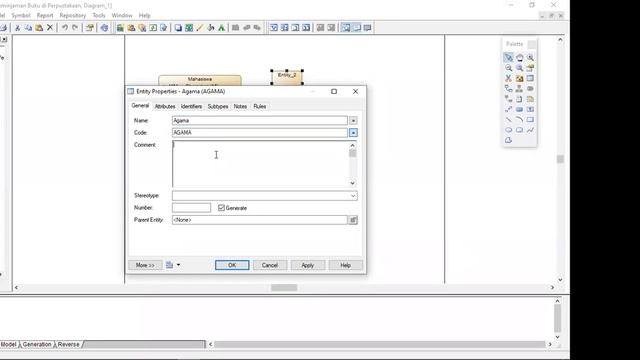Image resolution: width=640 pixels, height=360 pixels.
Task: Click in the Name input field
Action: point(260,120)
